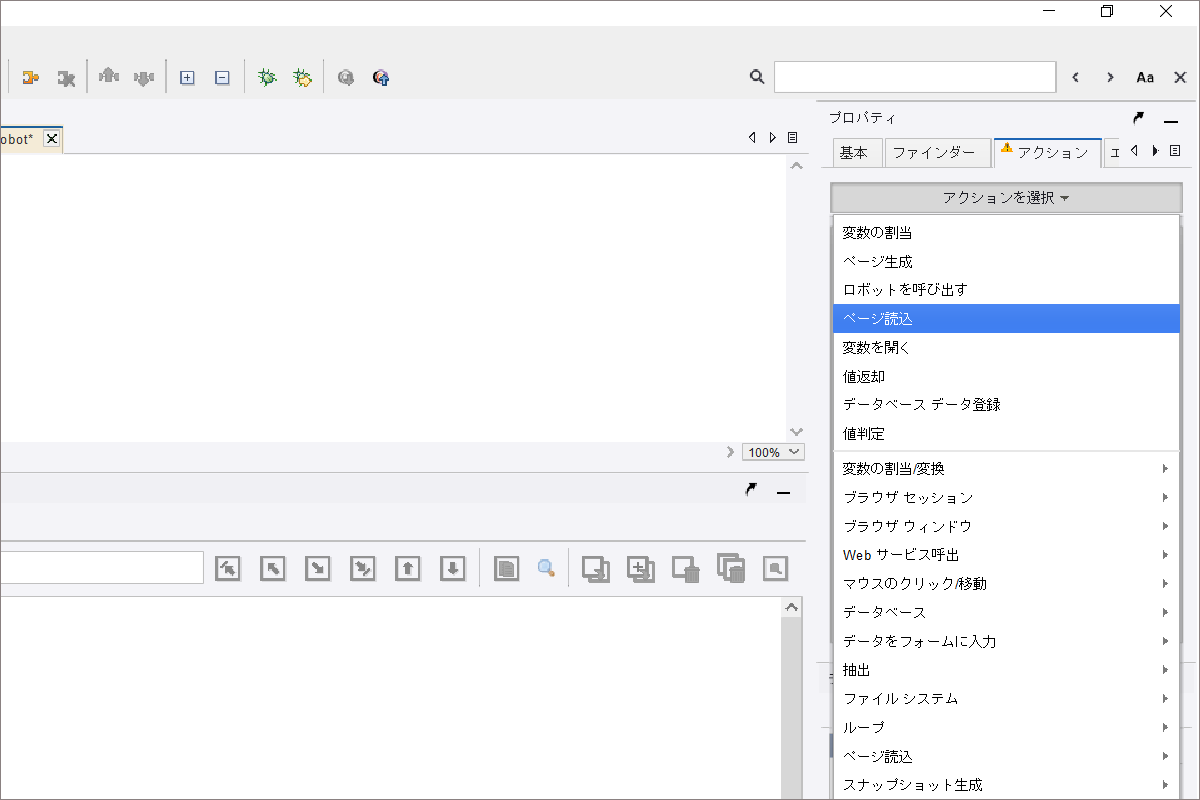Minimize the lower panel

783,491
